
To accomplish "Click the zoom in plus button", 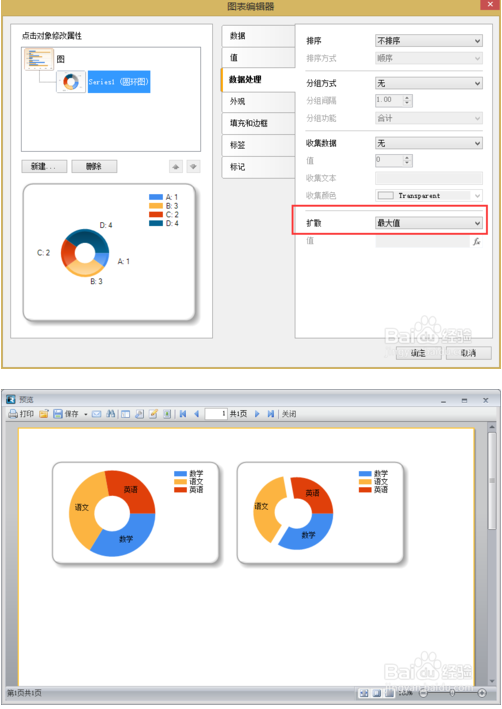I will (482, 693).
